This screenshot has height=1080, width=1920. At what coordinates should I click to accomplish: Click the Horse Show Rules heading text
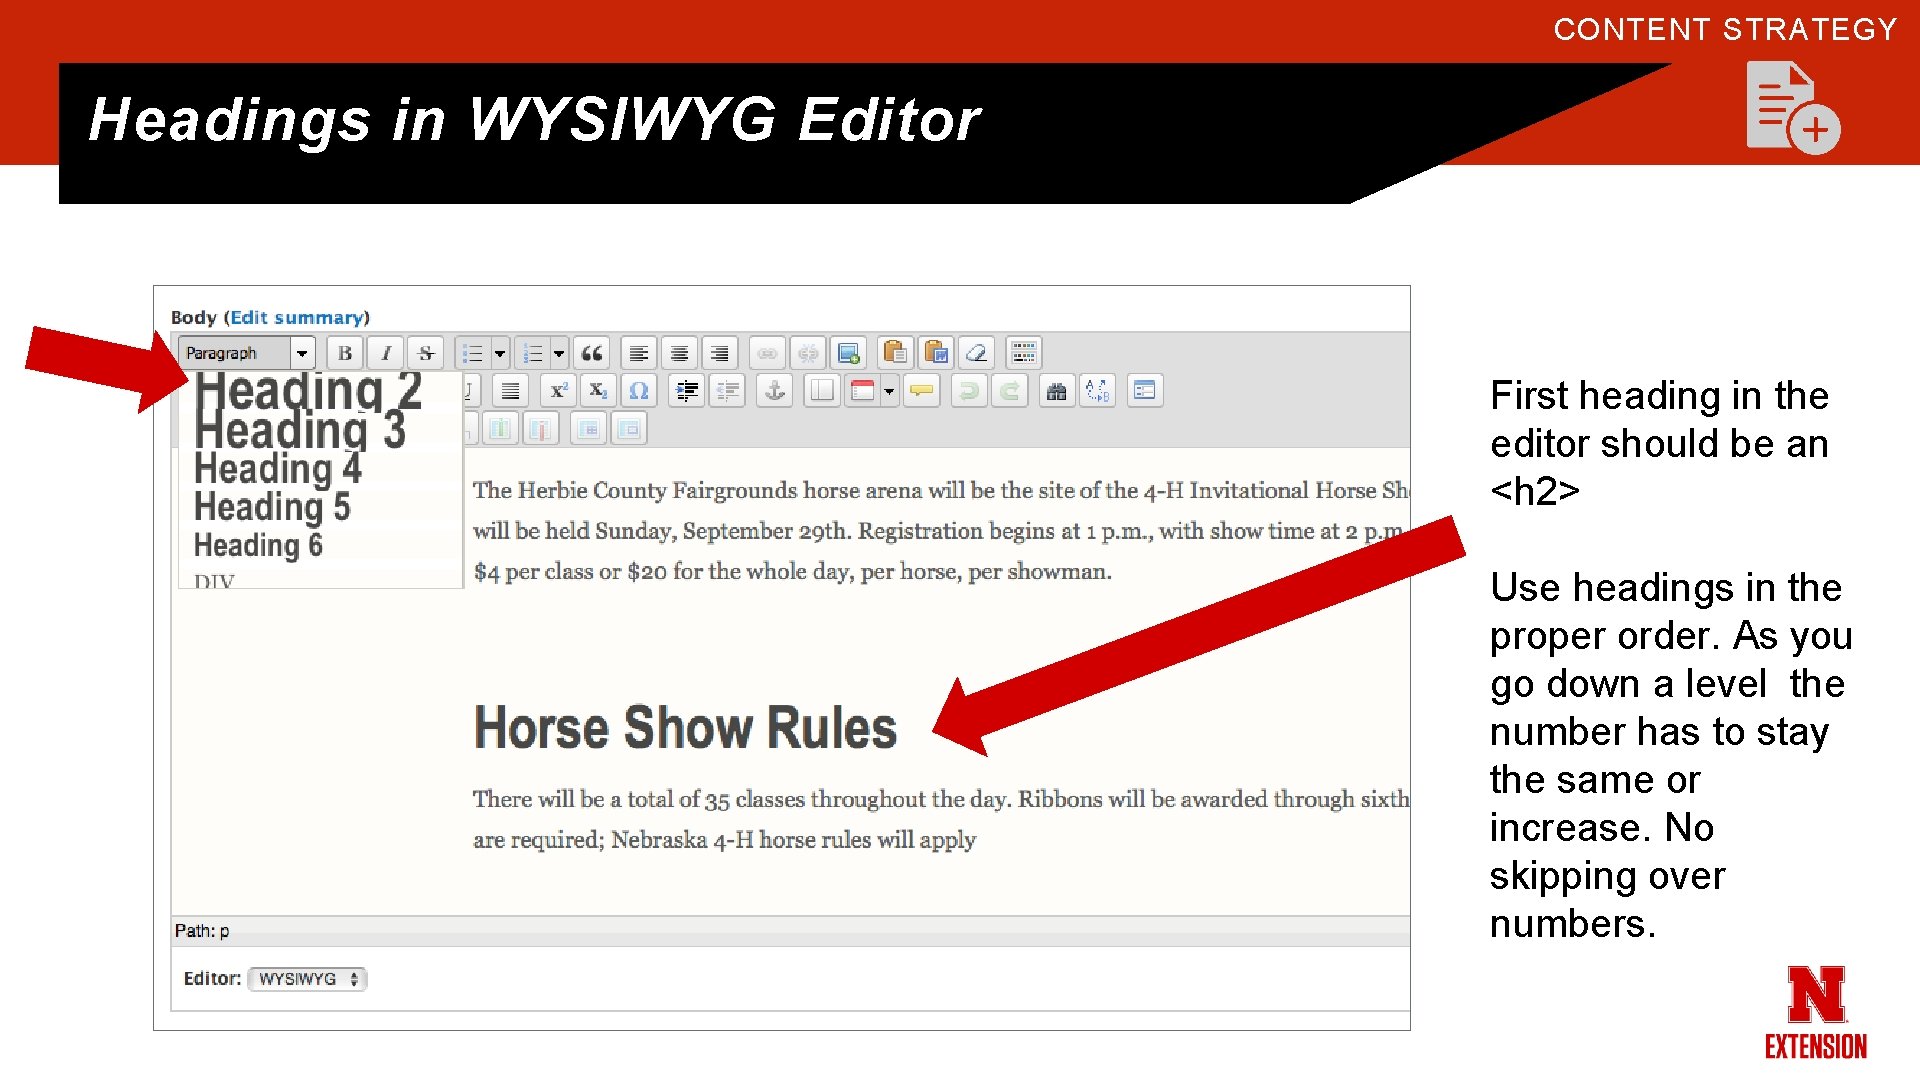click(685, 727)
